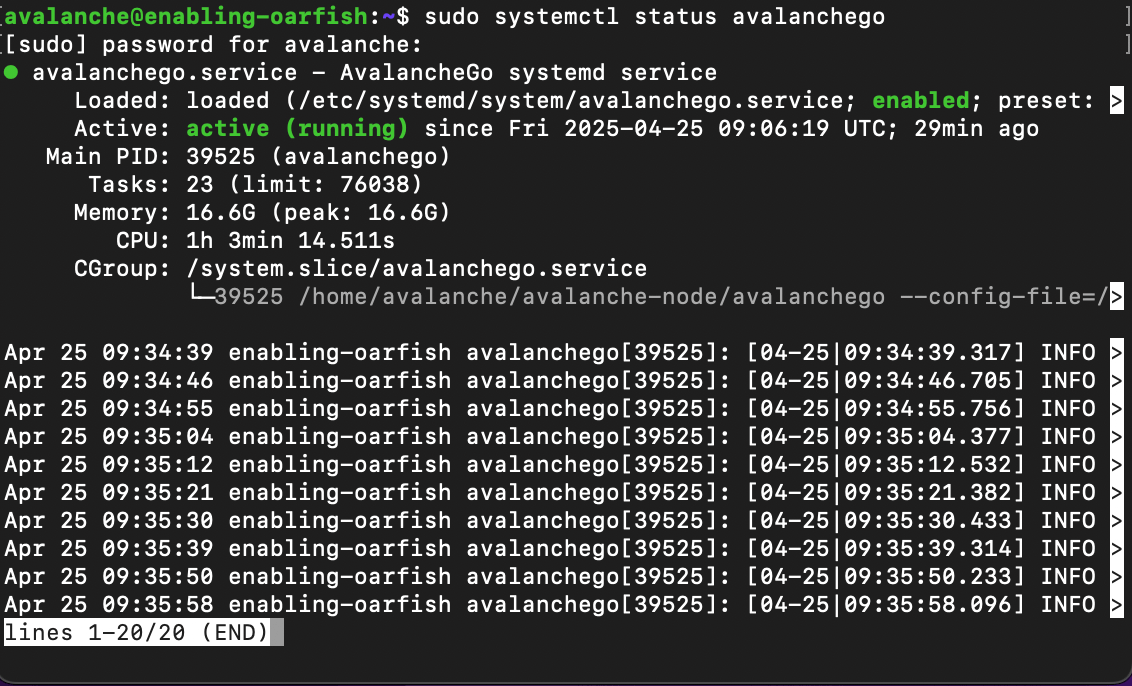Click the "lines 1-20/20 (END)" pager status
Screen dimensions: 1132x686
[136, 633]
